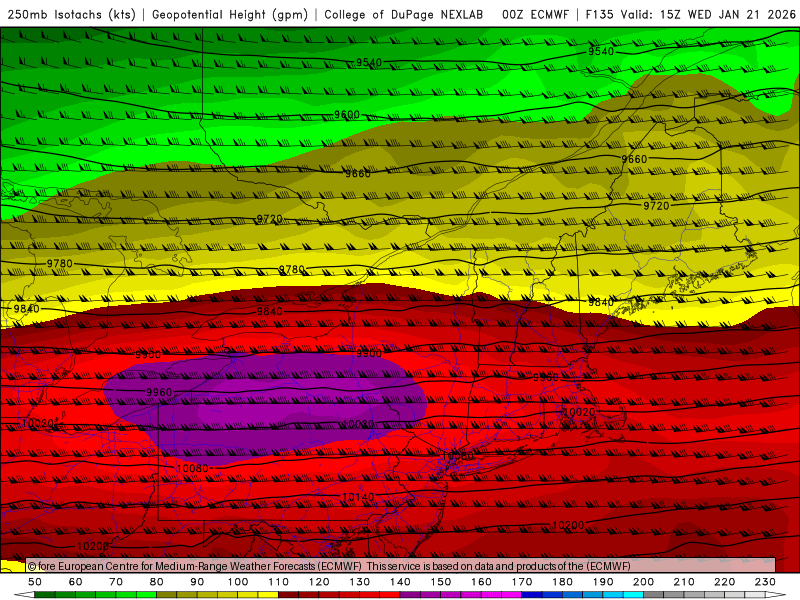This screenshot has height=600, width=800.
Task: Click the "College of DuPage NEXLAB" header text
Action: click(x=404, y=15)
